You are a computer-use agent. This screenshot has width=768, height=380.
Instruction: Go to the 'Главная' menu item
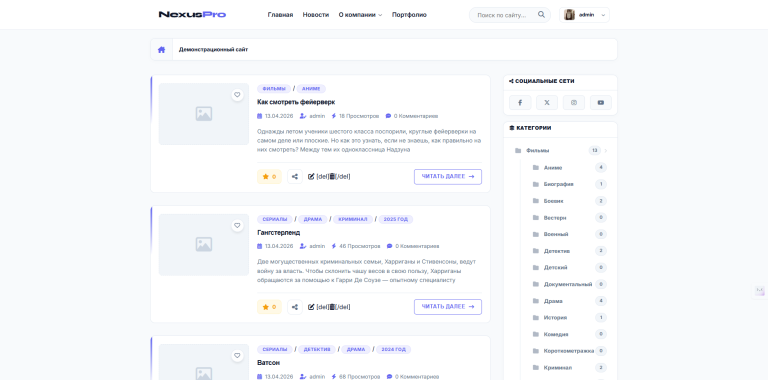coord(280,15)
